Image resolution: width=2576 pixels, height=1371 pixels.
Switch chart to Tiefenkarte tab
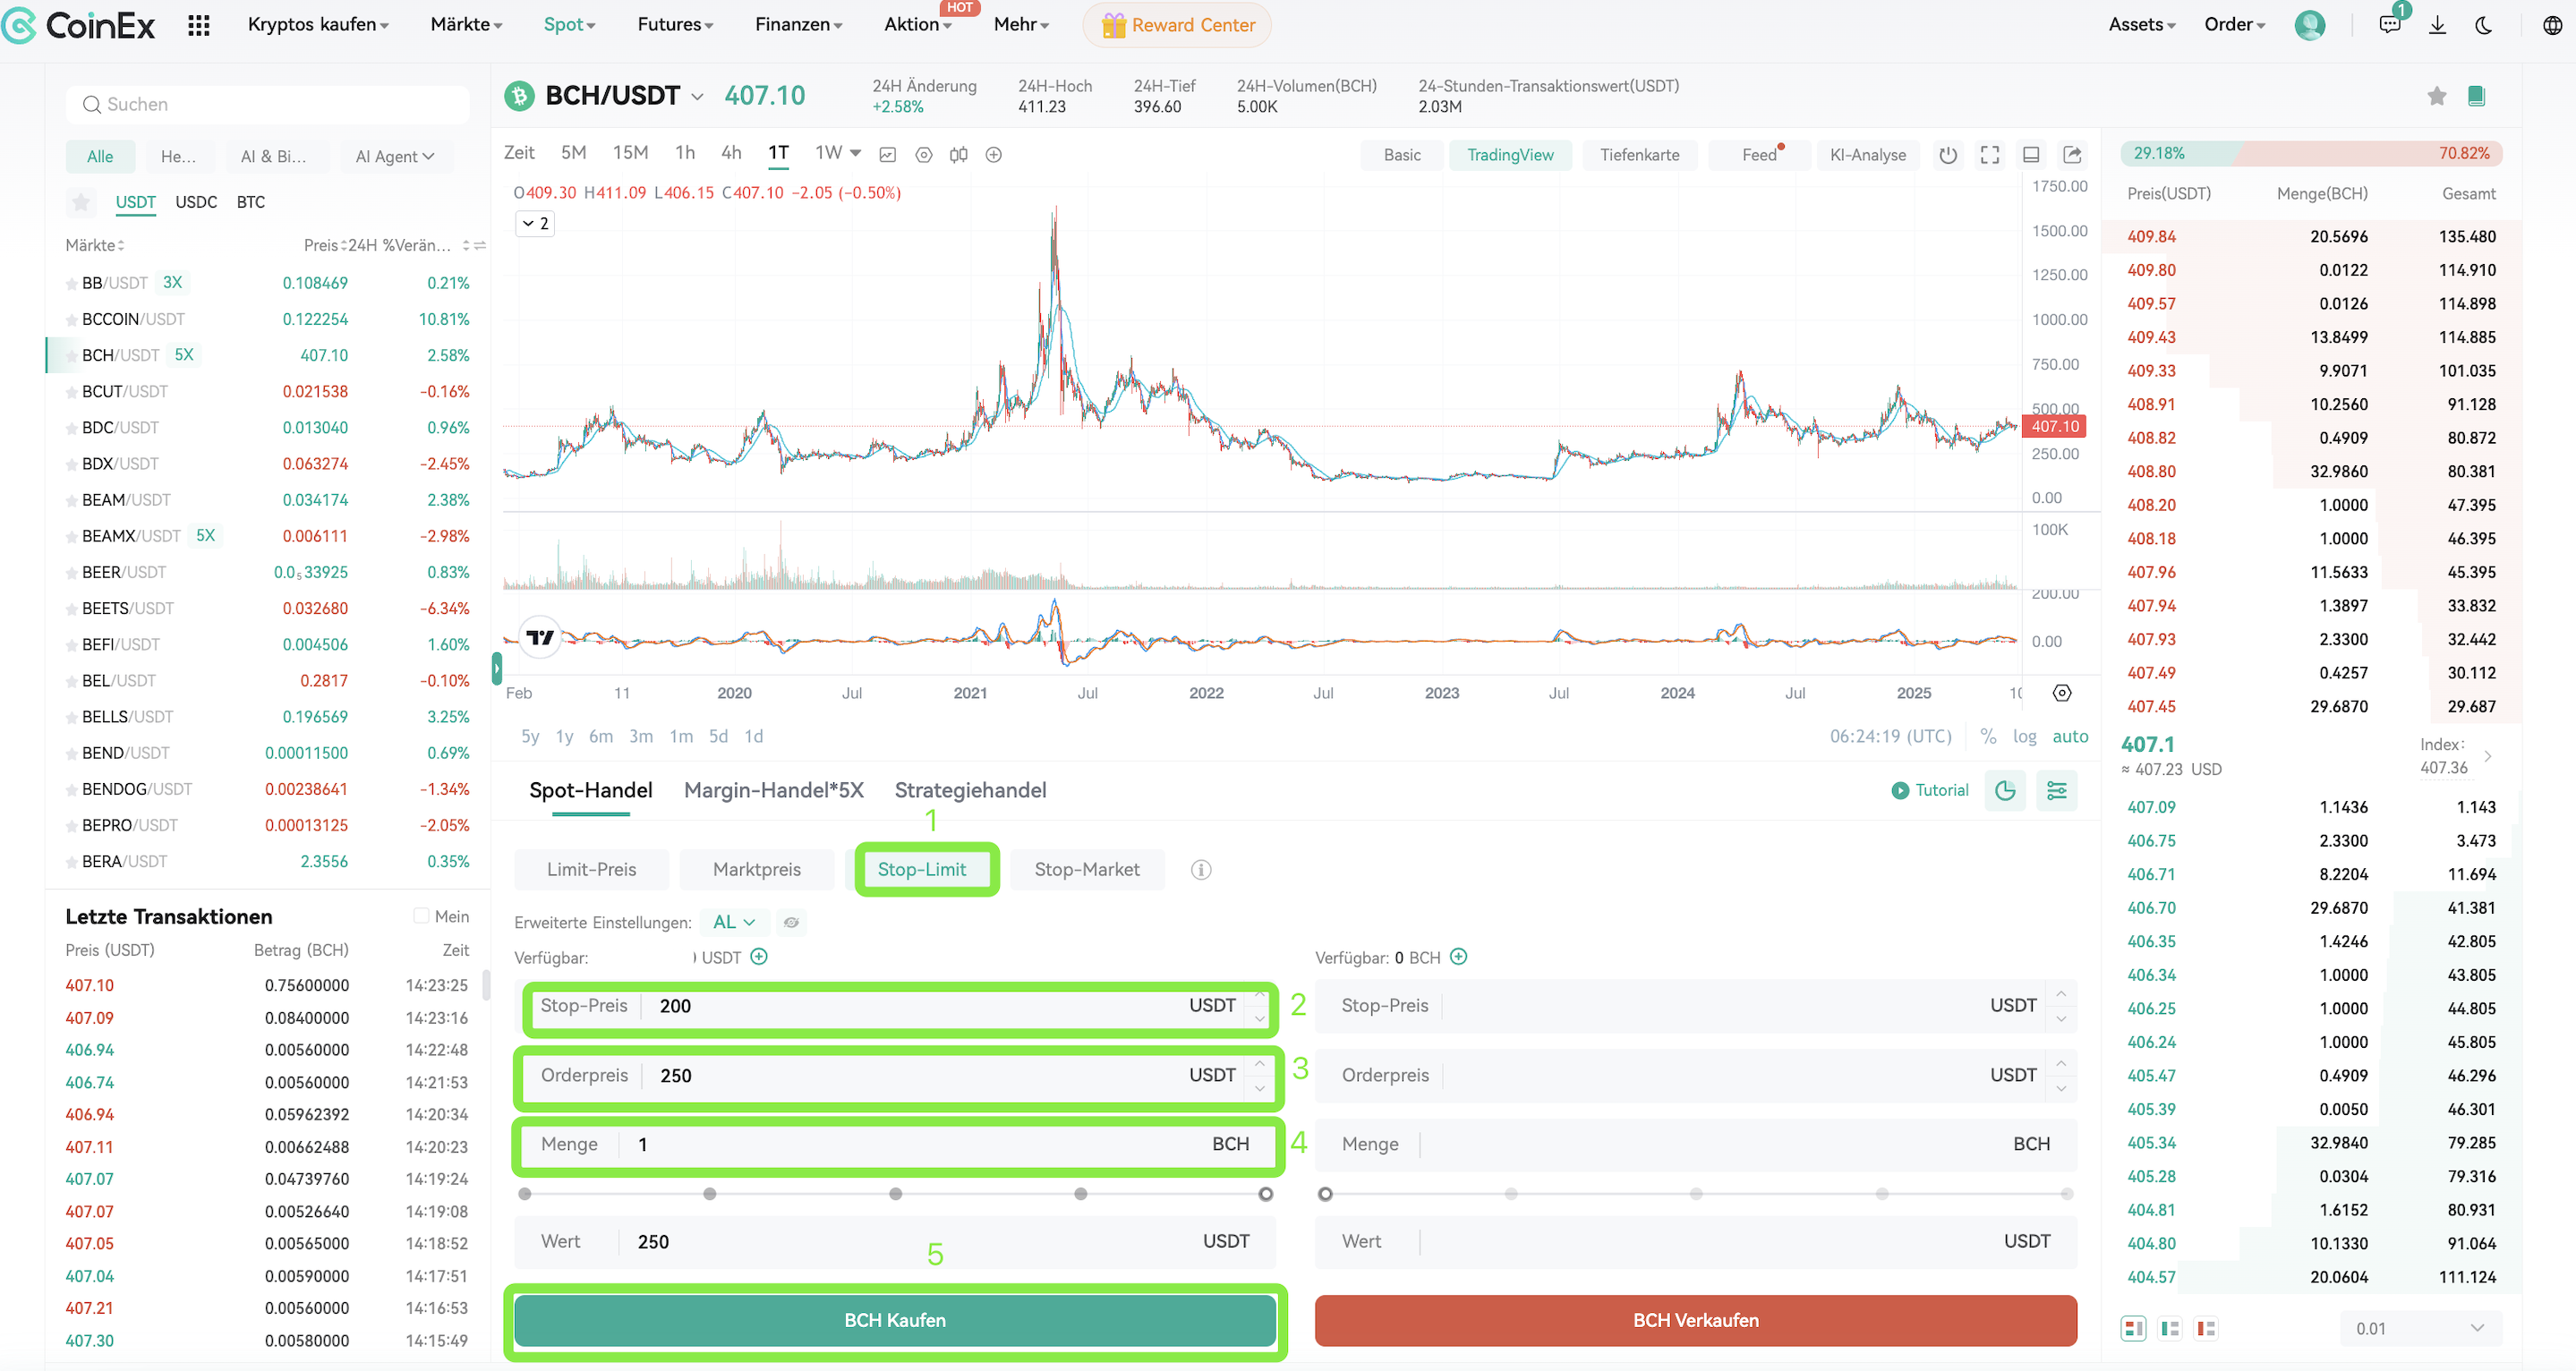1639,155
